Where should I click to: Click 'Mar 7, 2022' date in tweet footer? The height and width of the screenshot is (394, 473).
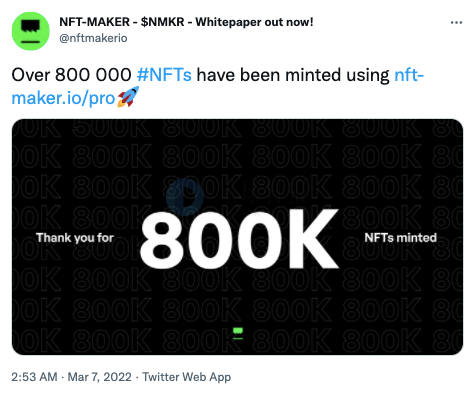[99, 377]
